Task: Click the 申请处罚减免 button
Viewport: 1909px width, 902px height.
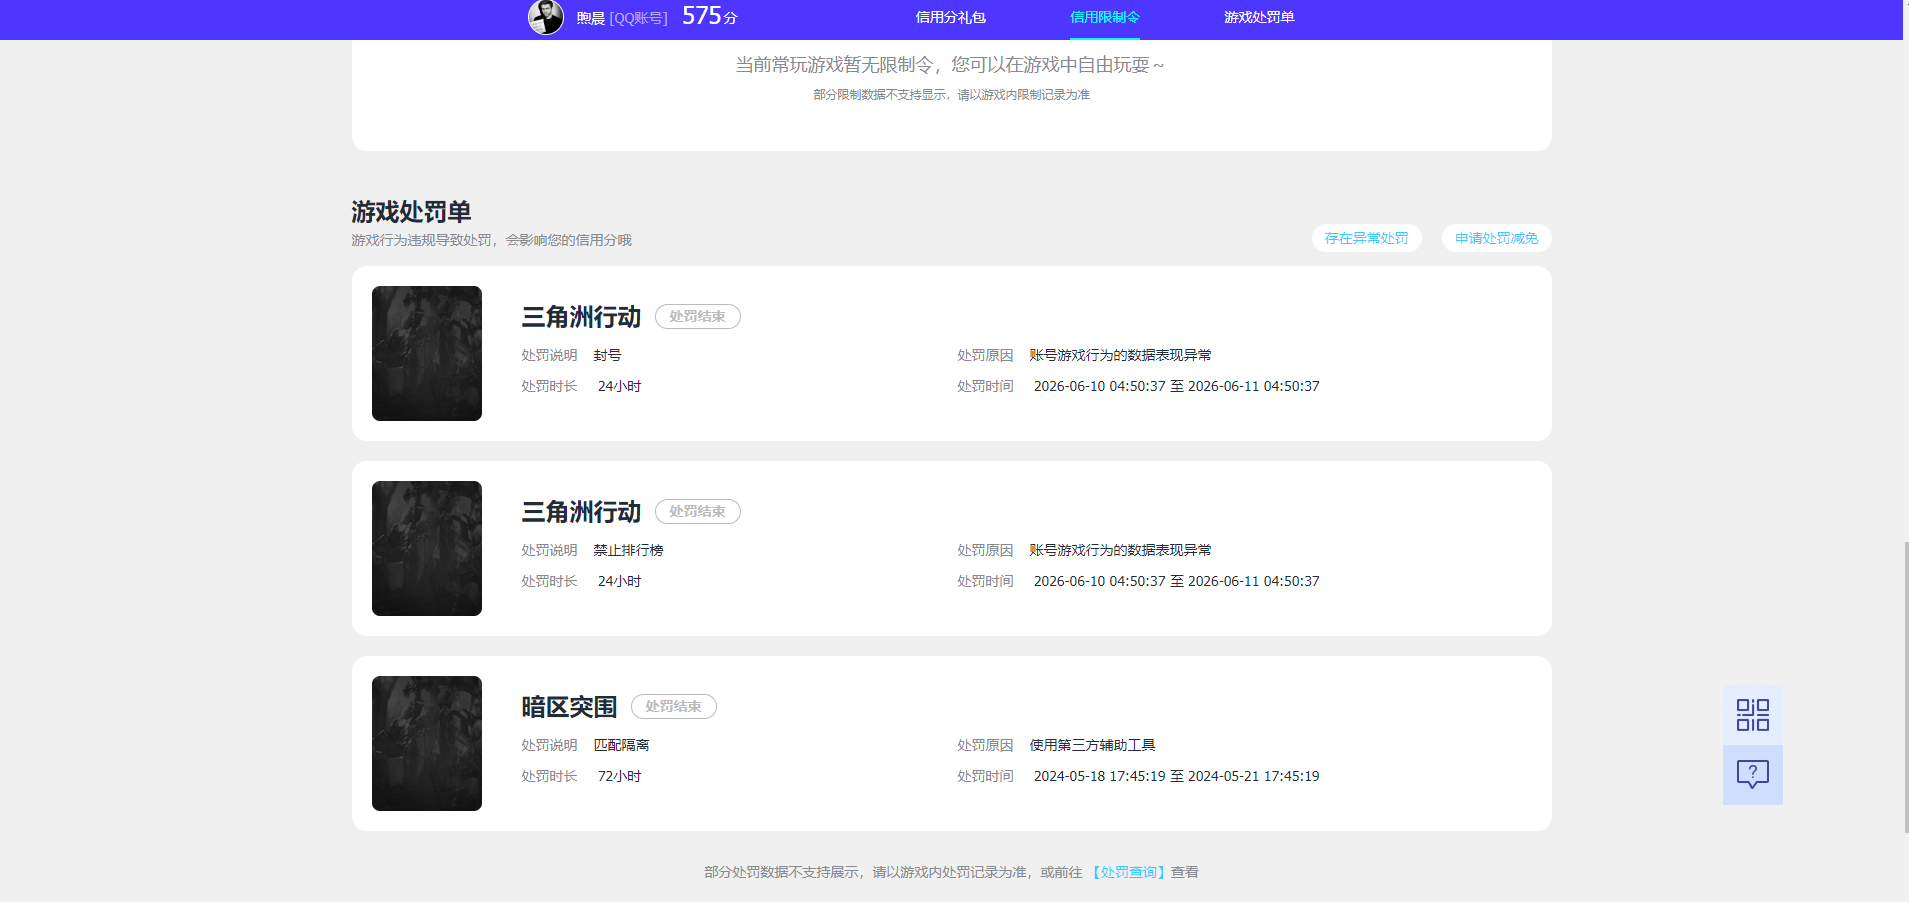Action: (1496, 238)
